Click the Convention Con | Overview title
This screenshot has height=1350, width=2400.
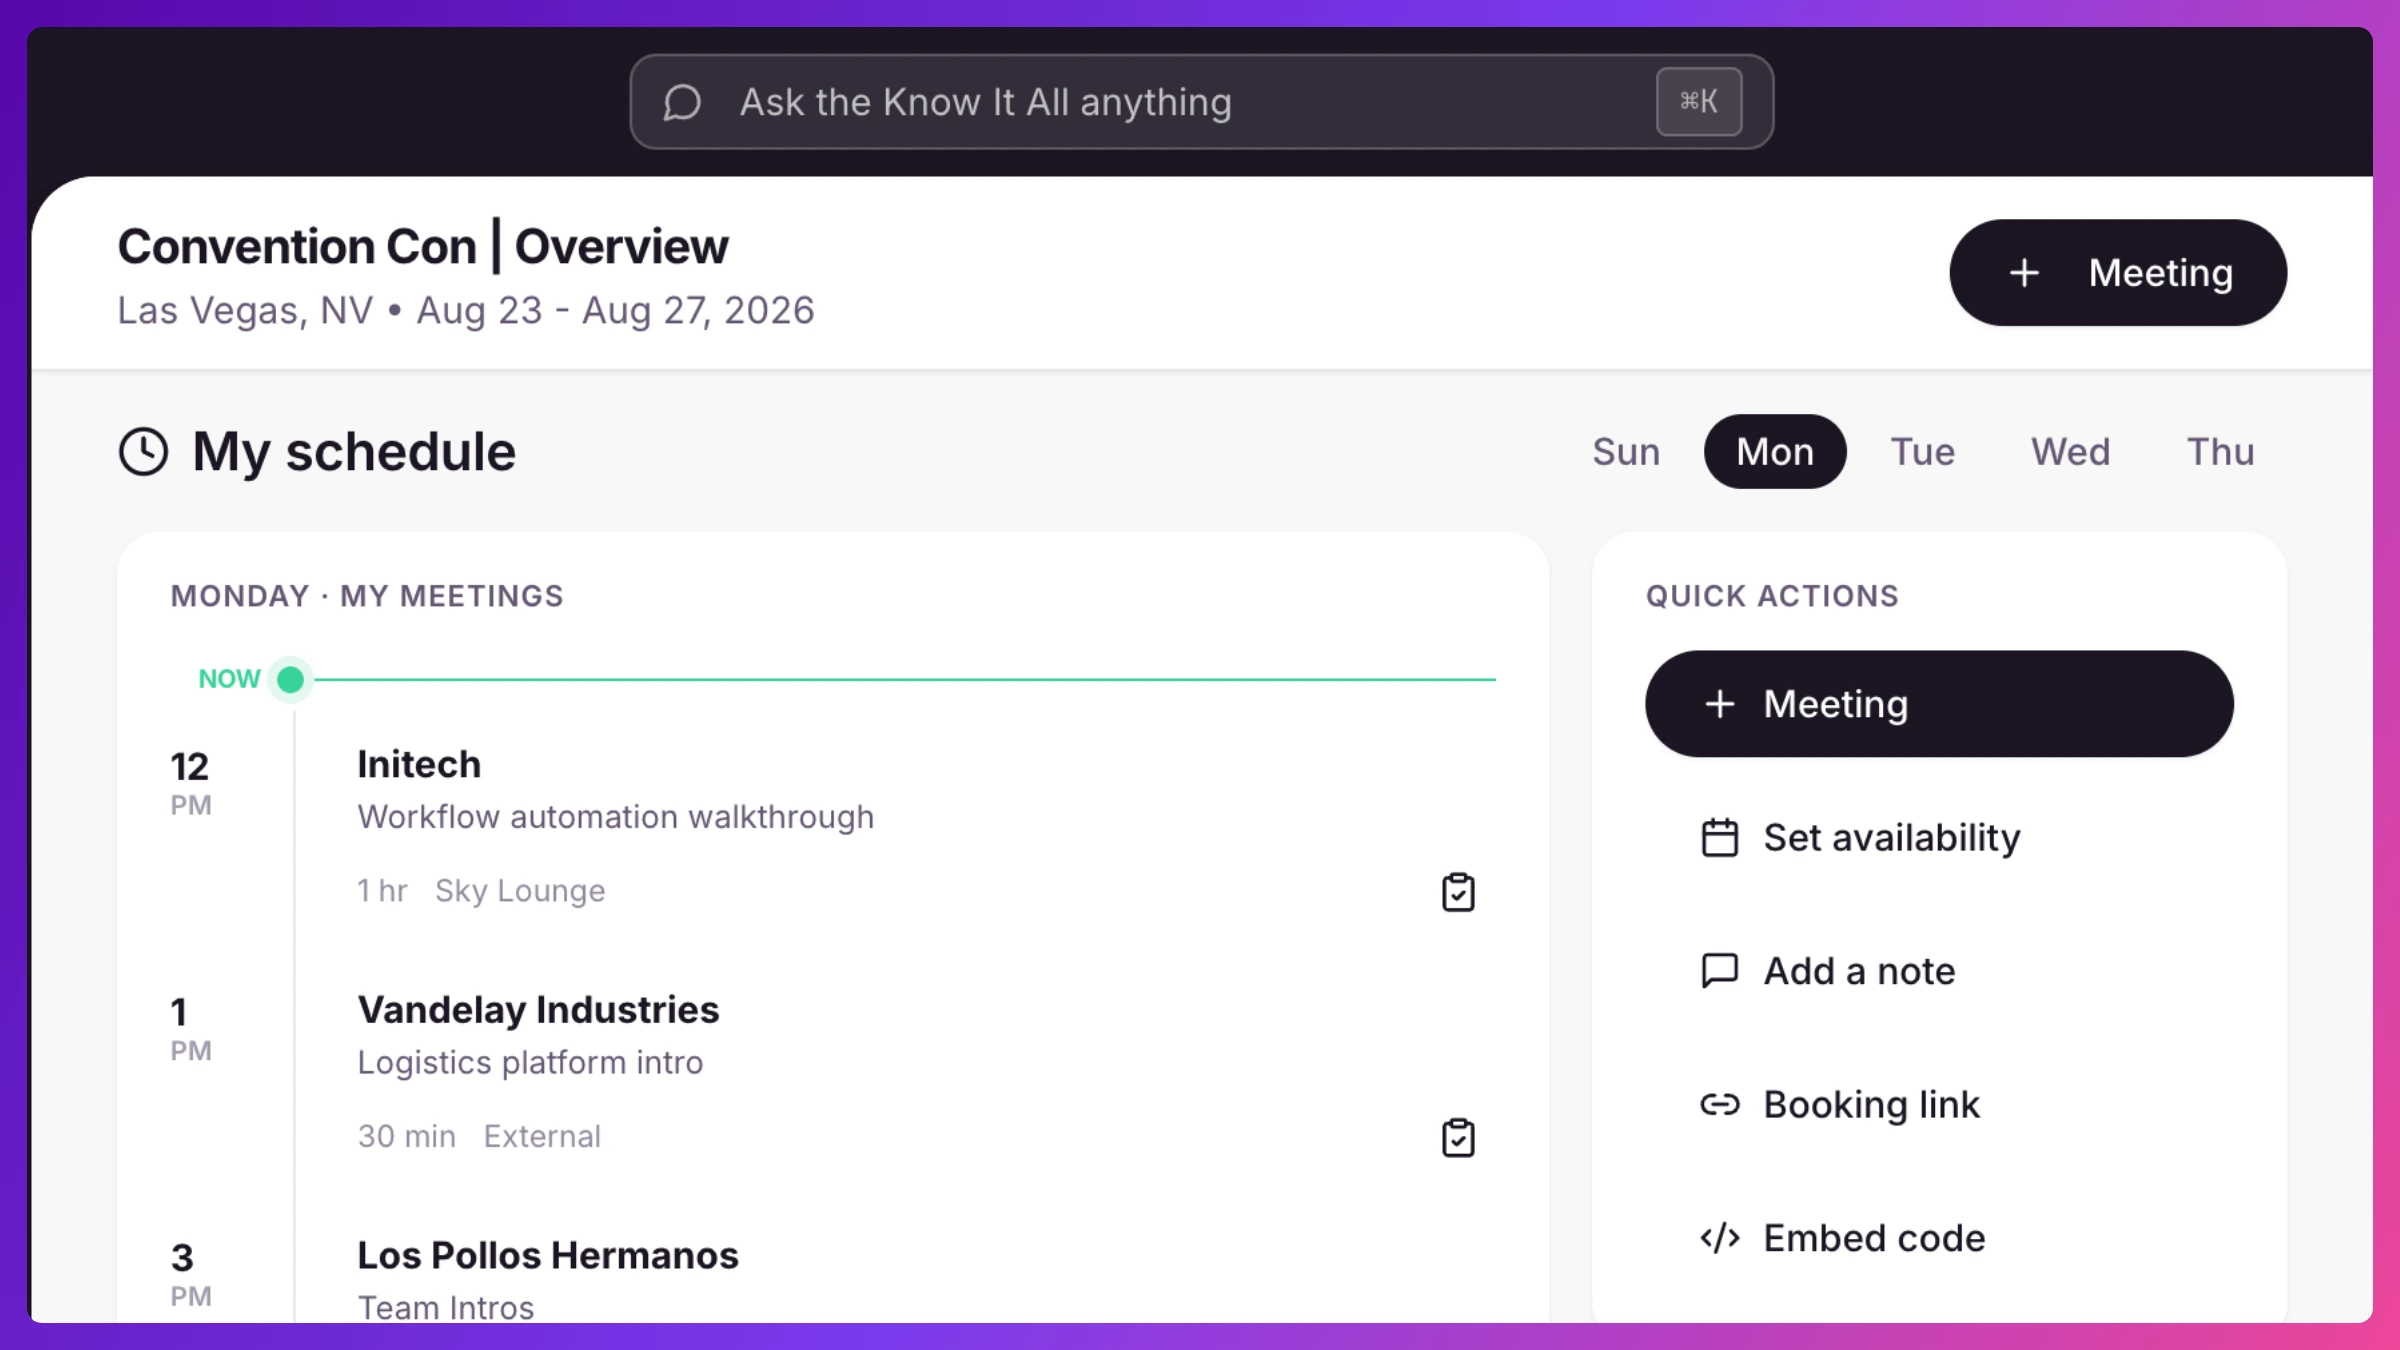(423, 246)
